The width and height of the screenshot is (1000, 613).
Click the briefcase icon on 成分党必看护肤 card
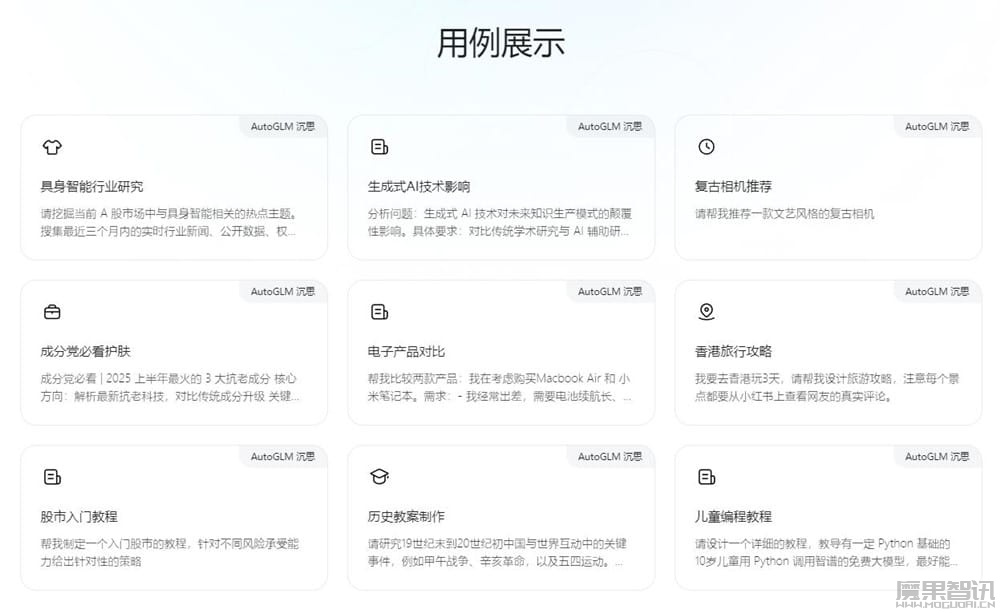pyautogui.click(x=52, y=312)
